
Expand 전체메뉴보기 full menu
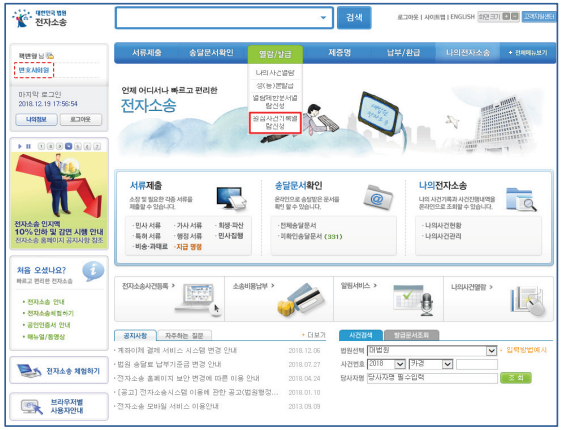click(x=528, y=53)
